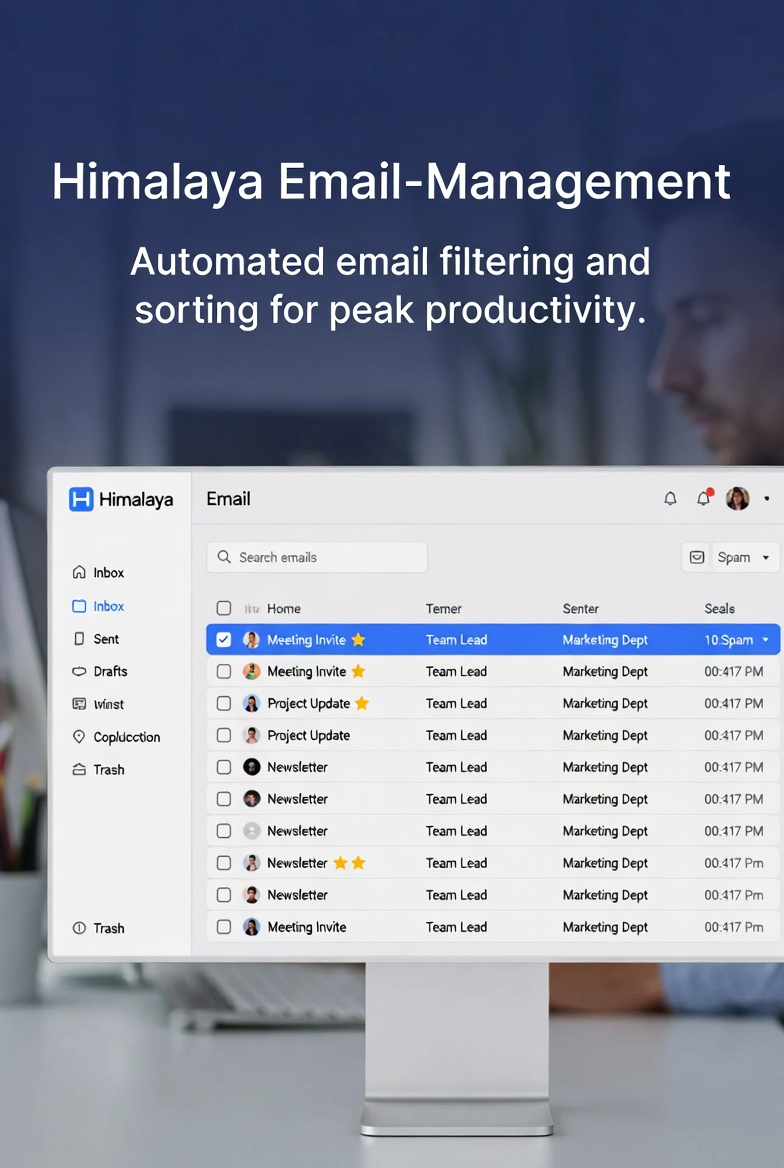
Task: Open notifications bell with red badge
Action: pyautogui.click(x=703, y=499)
